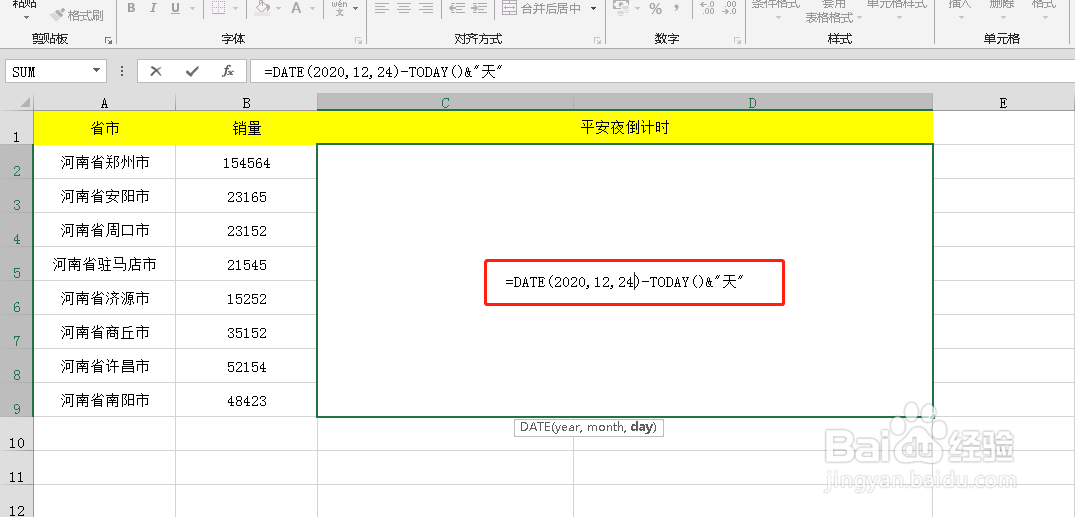Click the 销量 header cell

[246, 128]
